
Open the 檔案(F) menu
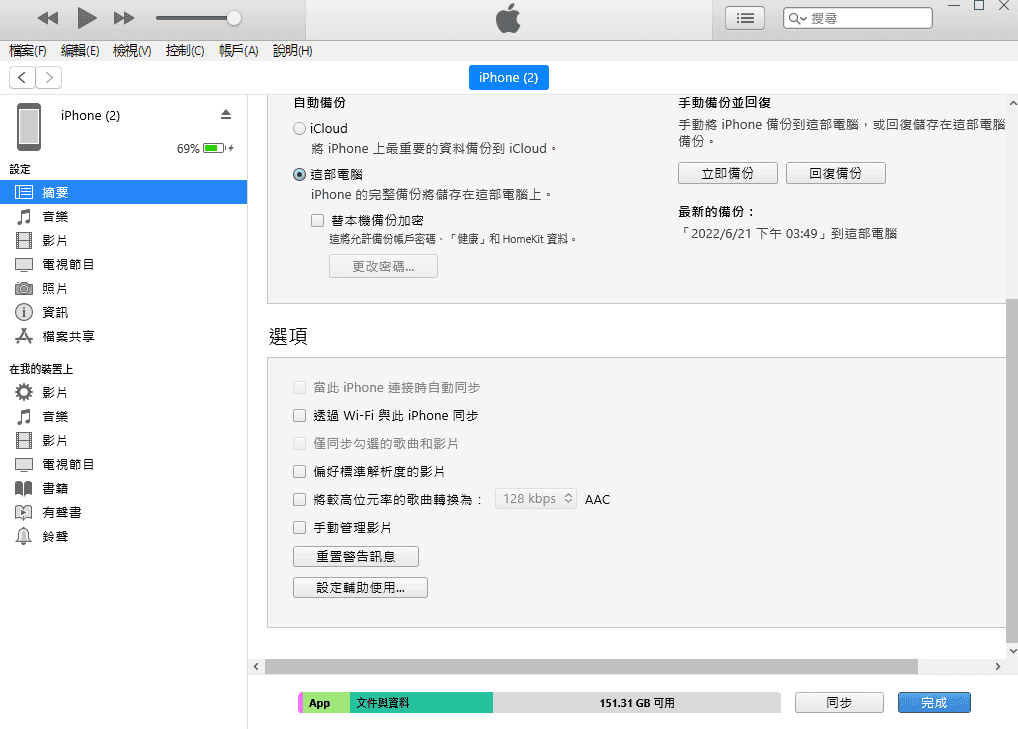click(28, 51)
